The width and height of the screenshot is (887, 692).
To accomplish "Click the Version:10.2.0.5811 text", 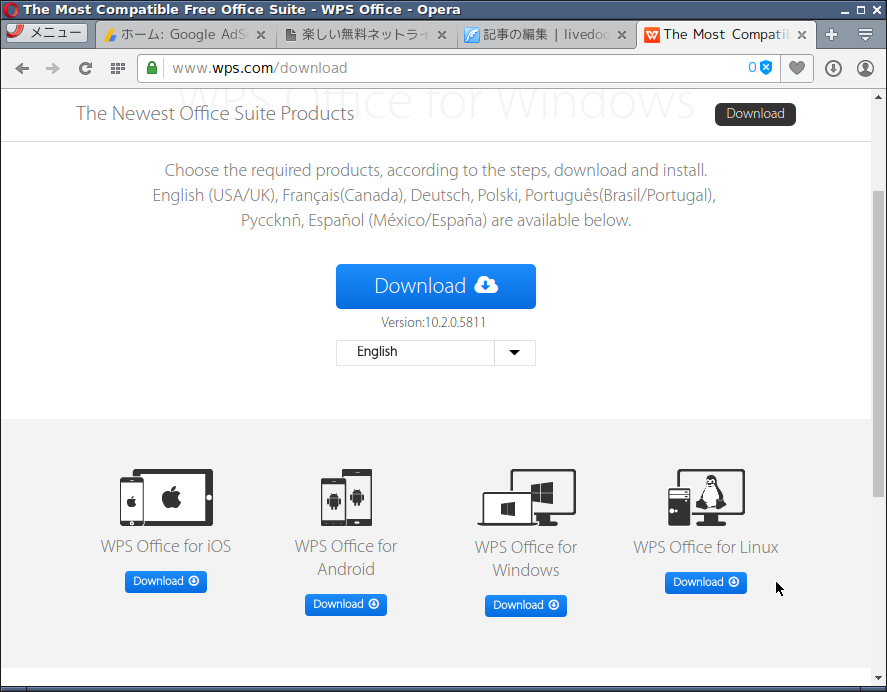I will tap(433, 323).
